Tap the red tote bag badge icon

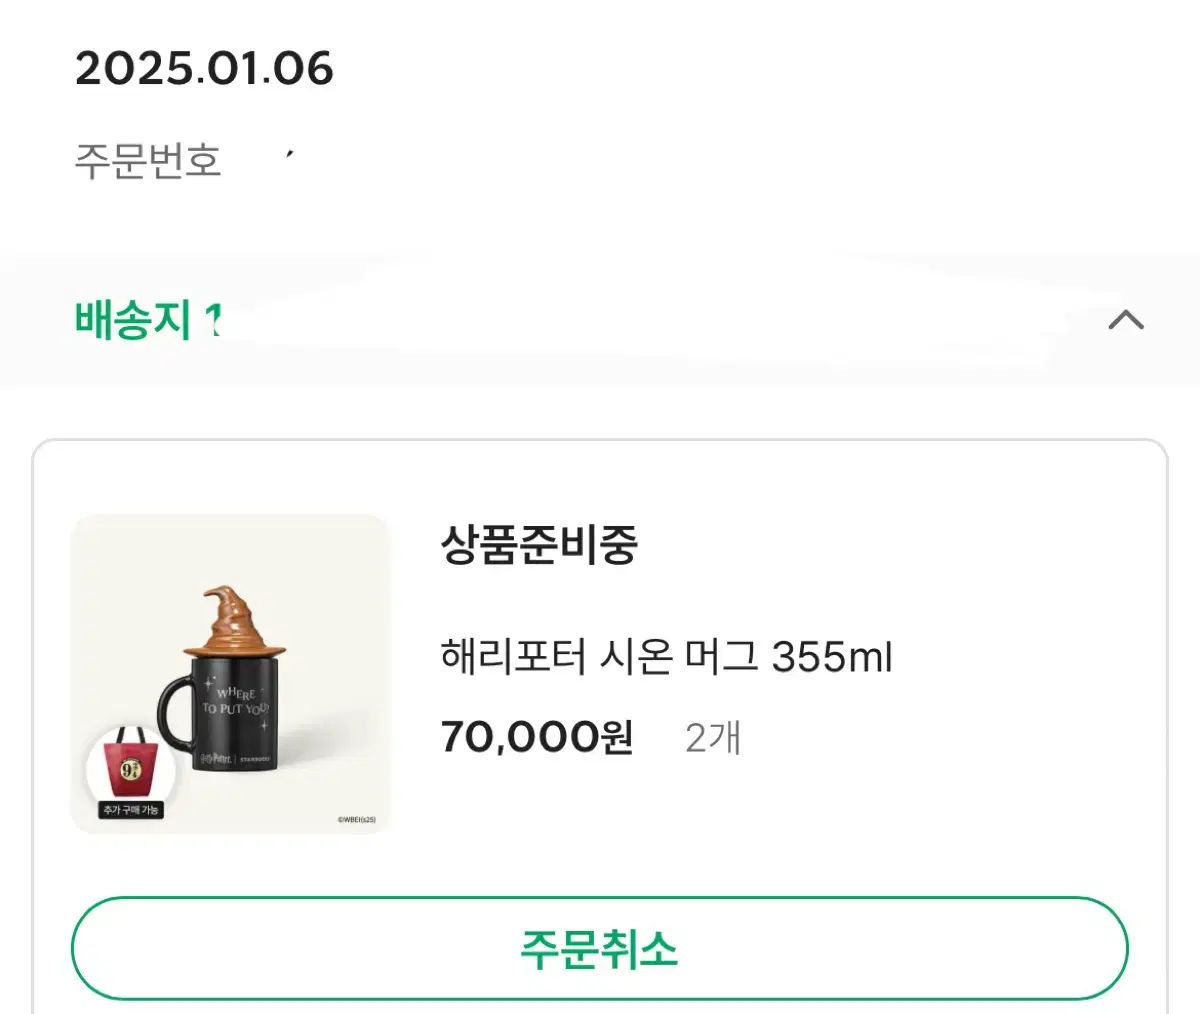pos(131,764)
